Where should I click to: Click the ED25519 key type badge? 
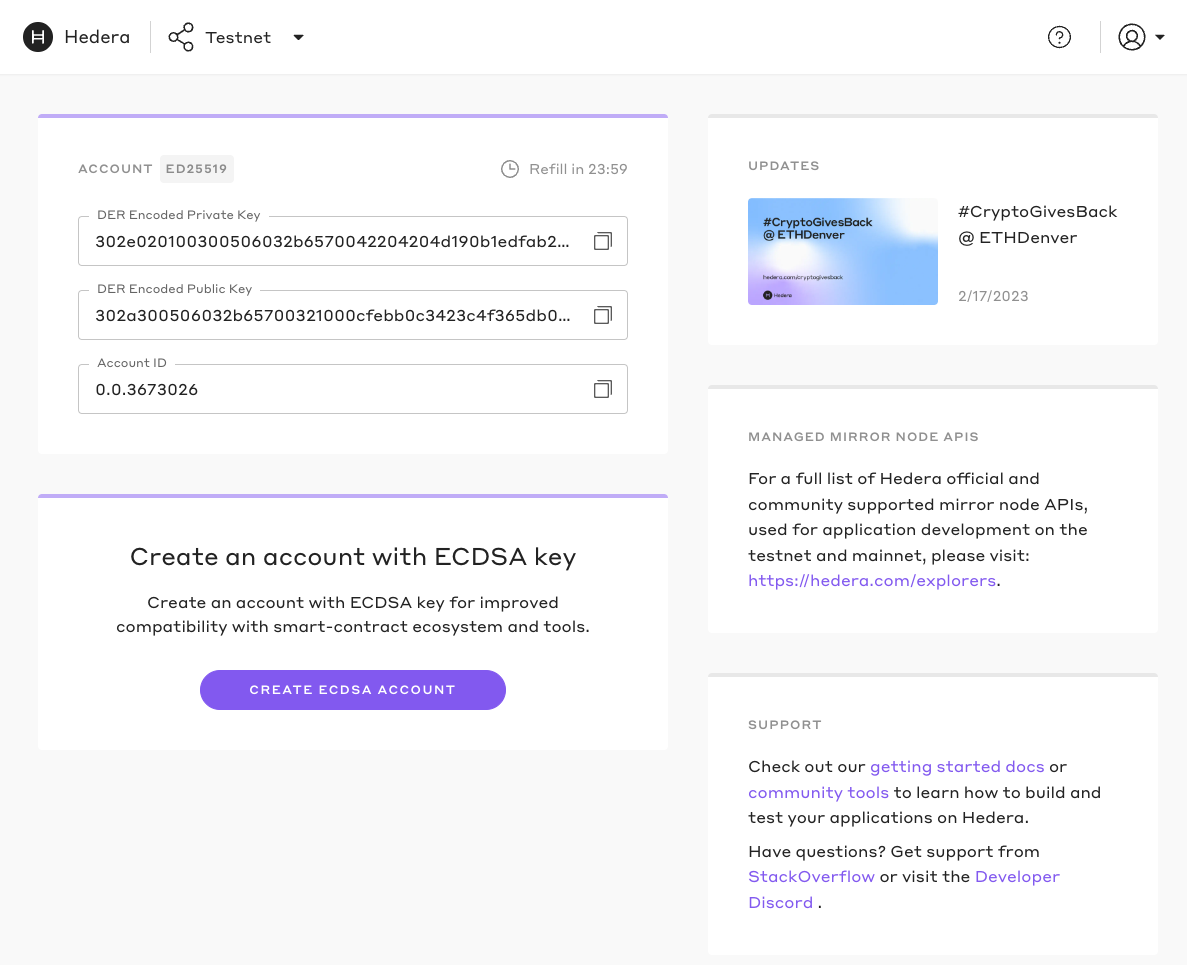(196, 169)
